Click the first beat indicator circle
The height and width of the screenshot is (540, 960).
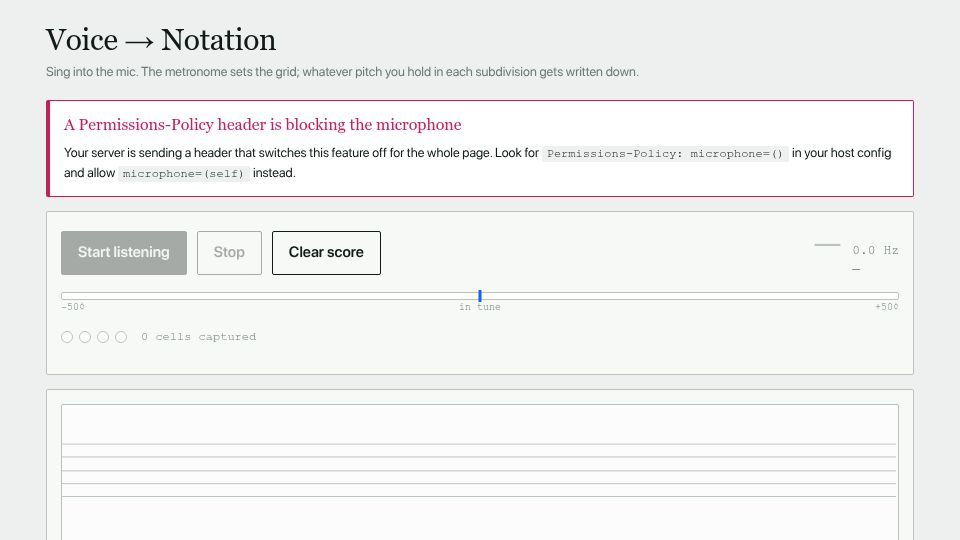[67, 337]
